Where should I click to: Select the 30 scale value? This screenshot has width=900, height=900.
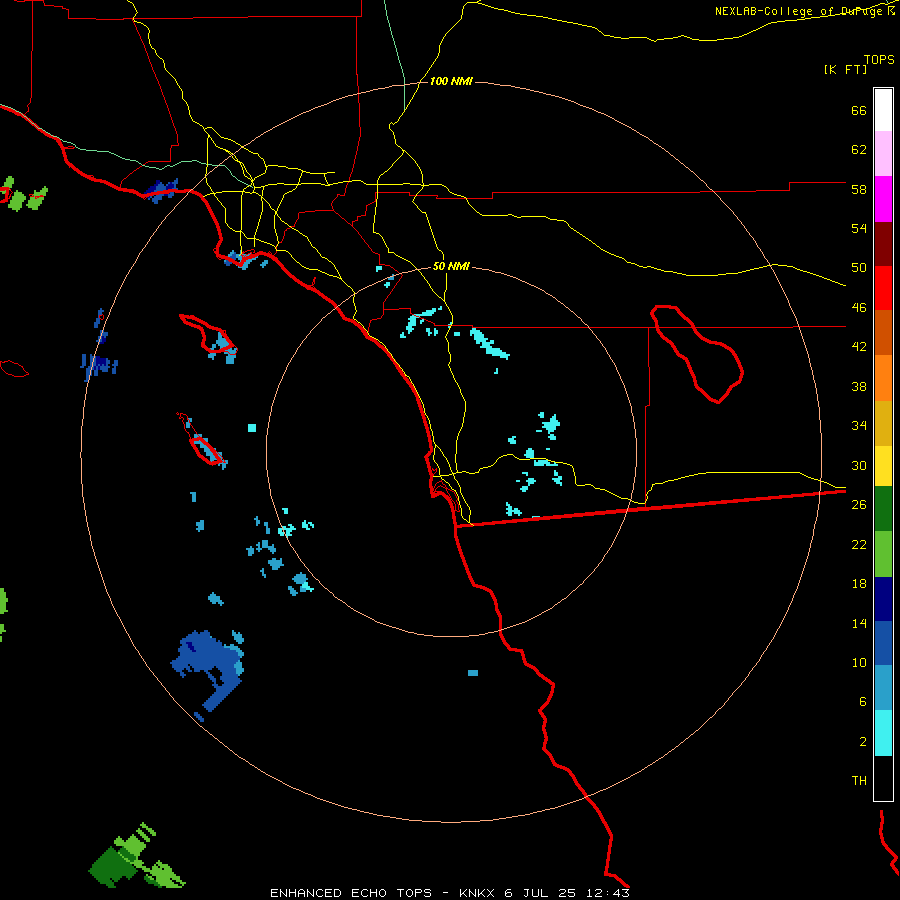coord(859,465)
